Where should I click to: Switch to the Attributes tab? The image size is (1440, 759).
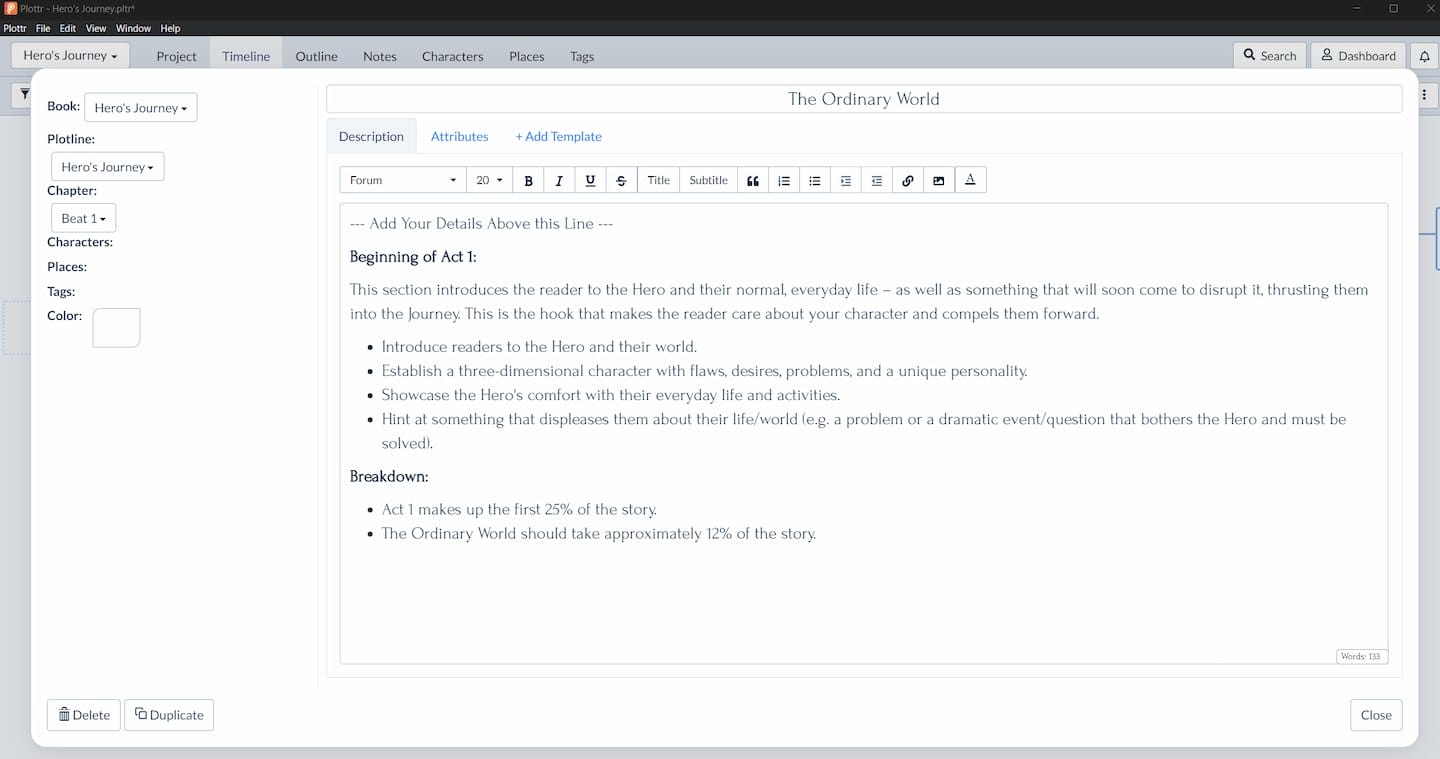coord(459,136)
